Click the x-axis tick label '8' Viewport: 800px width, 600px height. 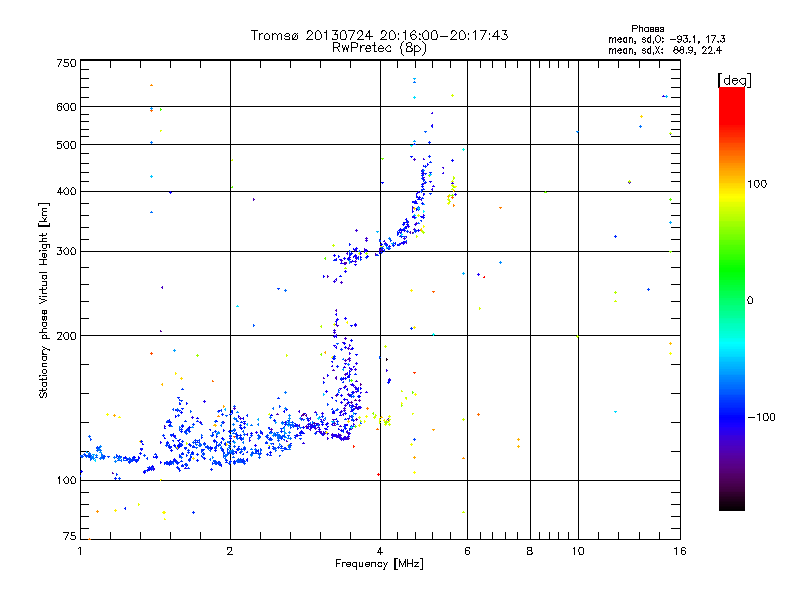[530, 551]
